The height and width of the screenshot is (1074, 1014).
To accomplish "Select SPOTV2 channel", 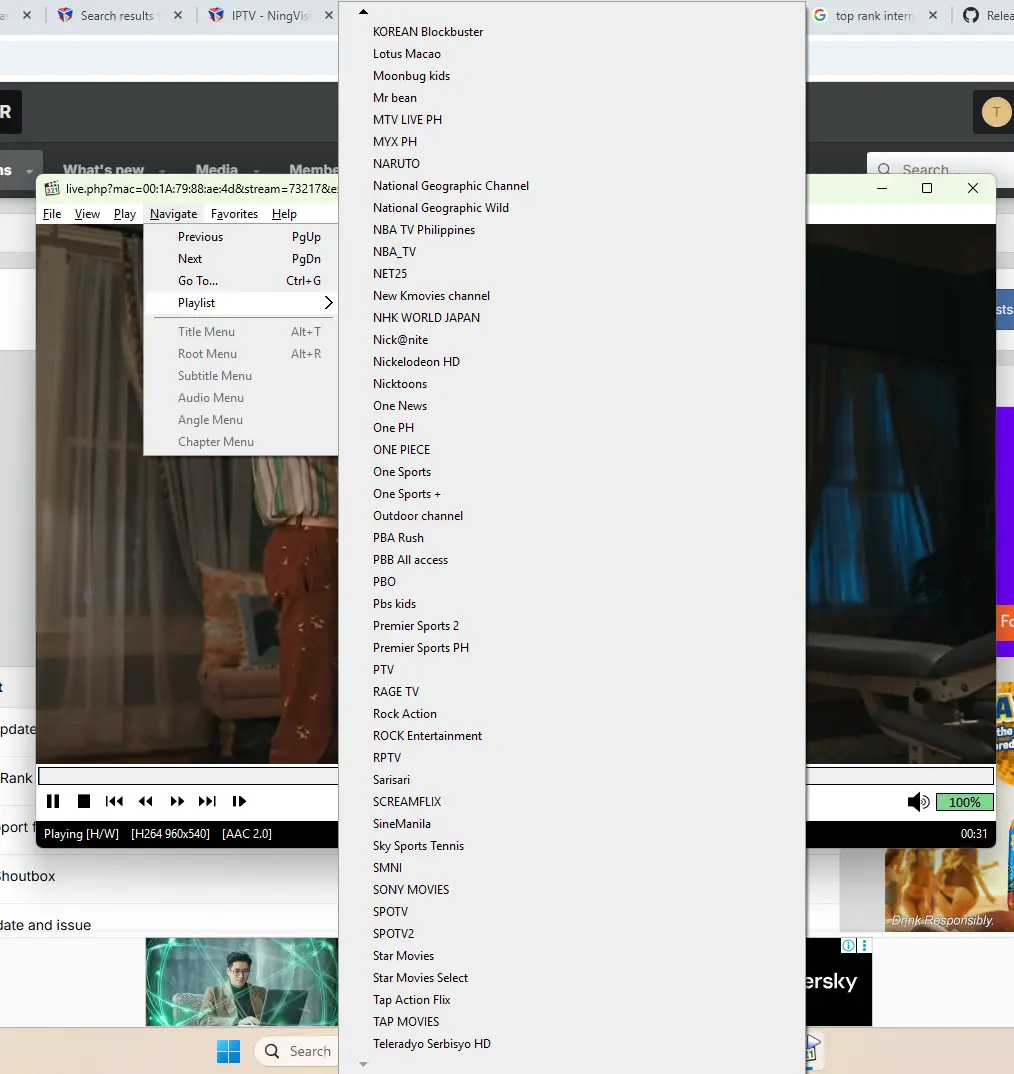I will [x=393, y=934].
